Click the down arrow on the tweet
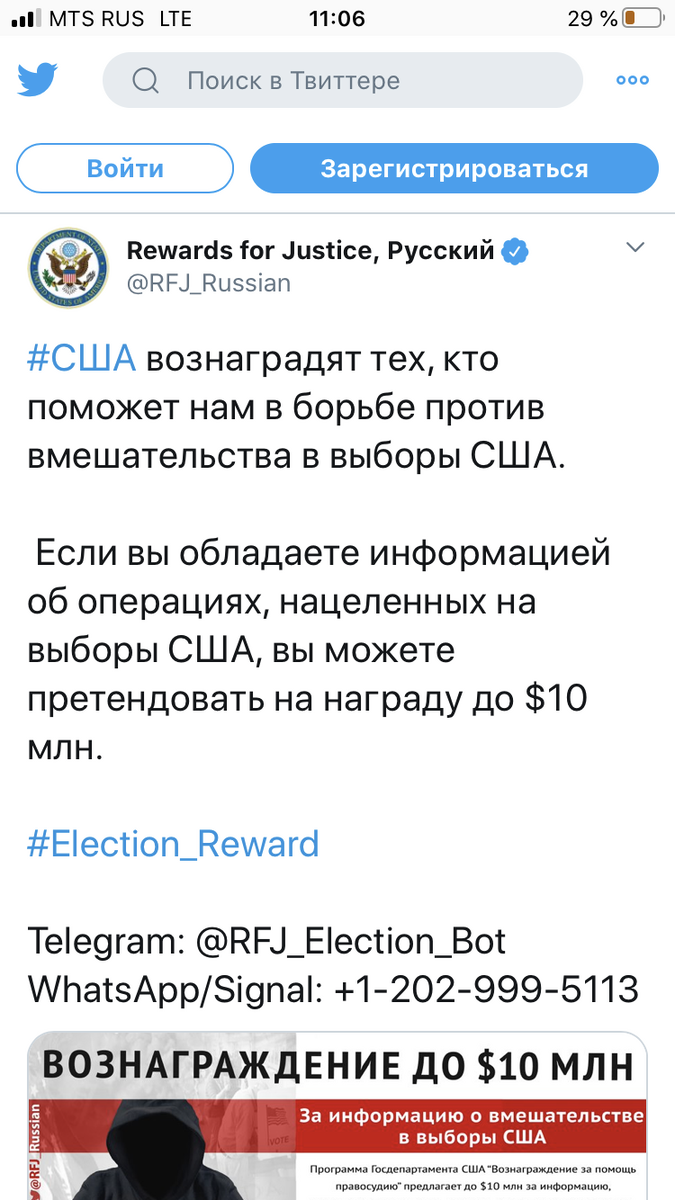 (x=634, y=247)
